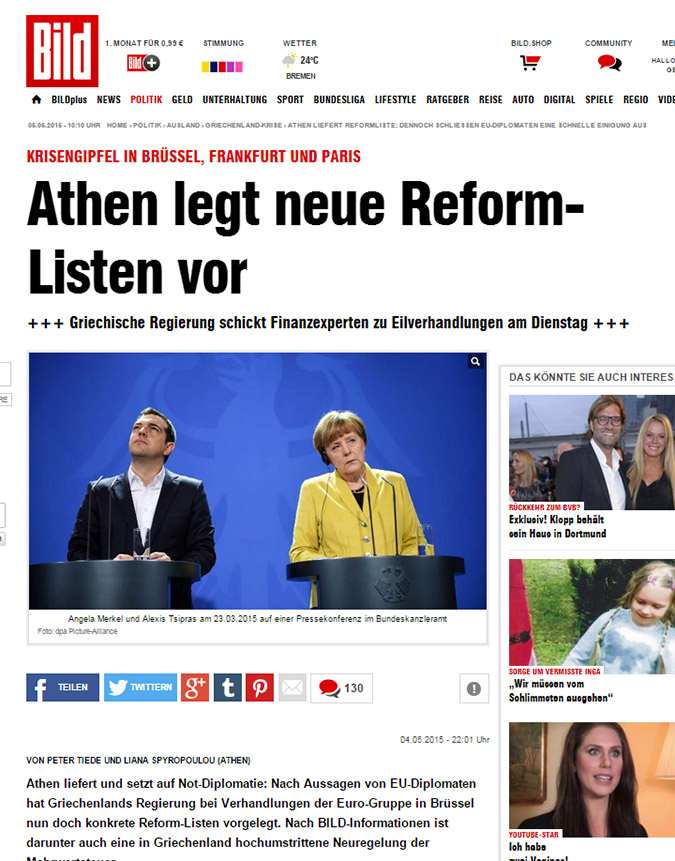Image resolution: width=675 pixels, height=861 pixels.
Task: Report the article with the exclamation icon
Action: (x=474, y=688)
